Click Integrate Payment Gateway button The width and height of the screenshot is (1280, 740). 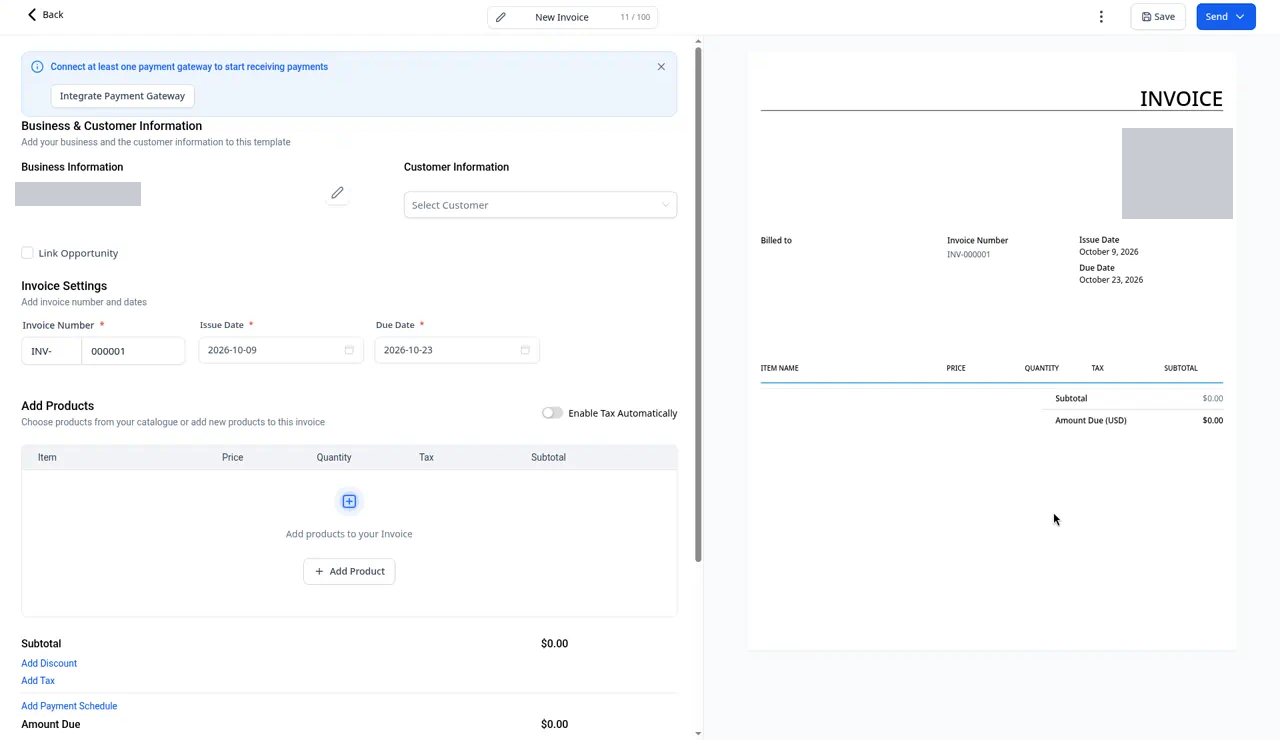click(122, 96)
